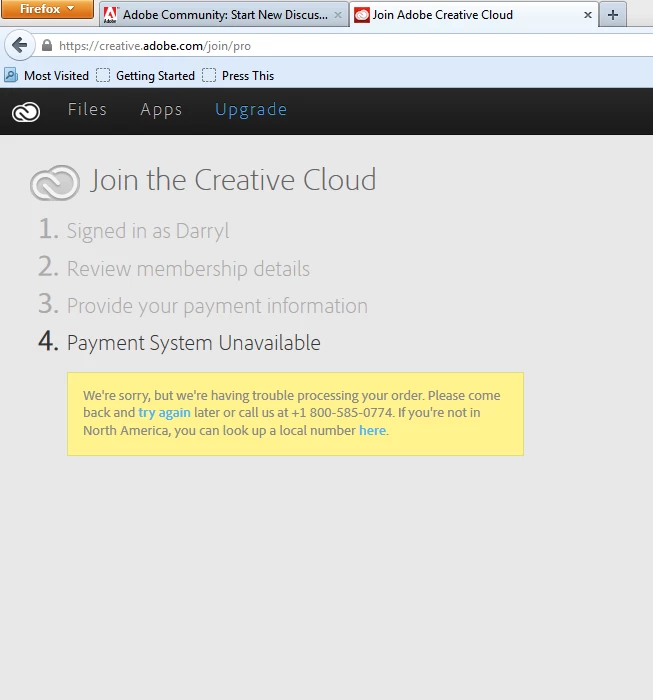
Task: Click the Adobe icon on Community tab
Action: [110, 15]
